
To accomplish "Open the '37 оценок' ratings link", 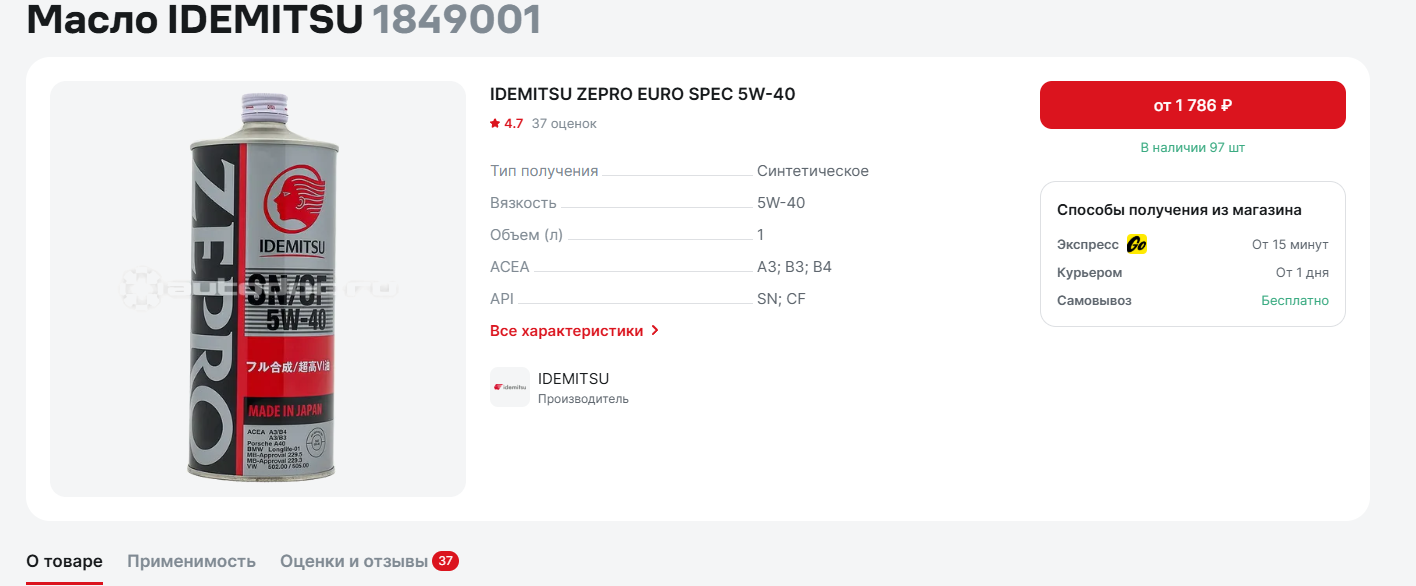I will tap(564, 124).
